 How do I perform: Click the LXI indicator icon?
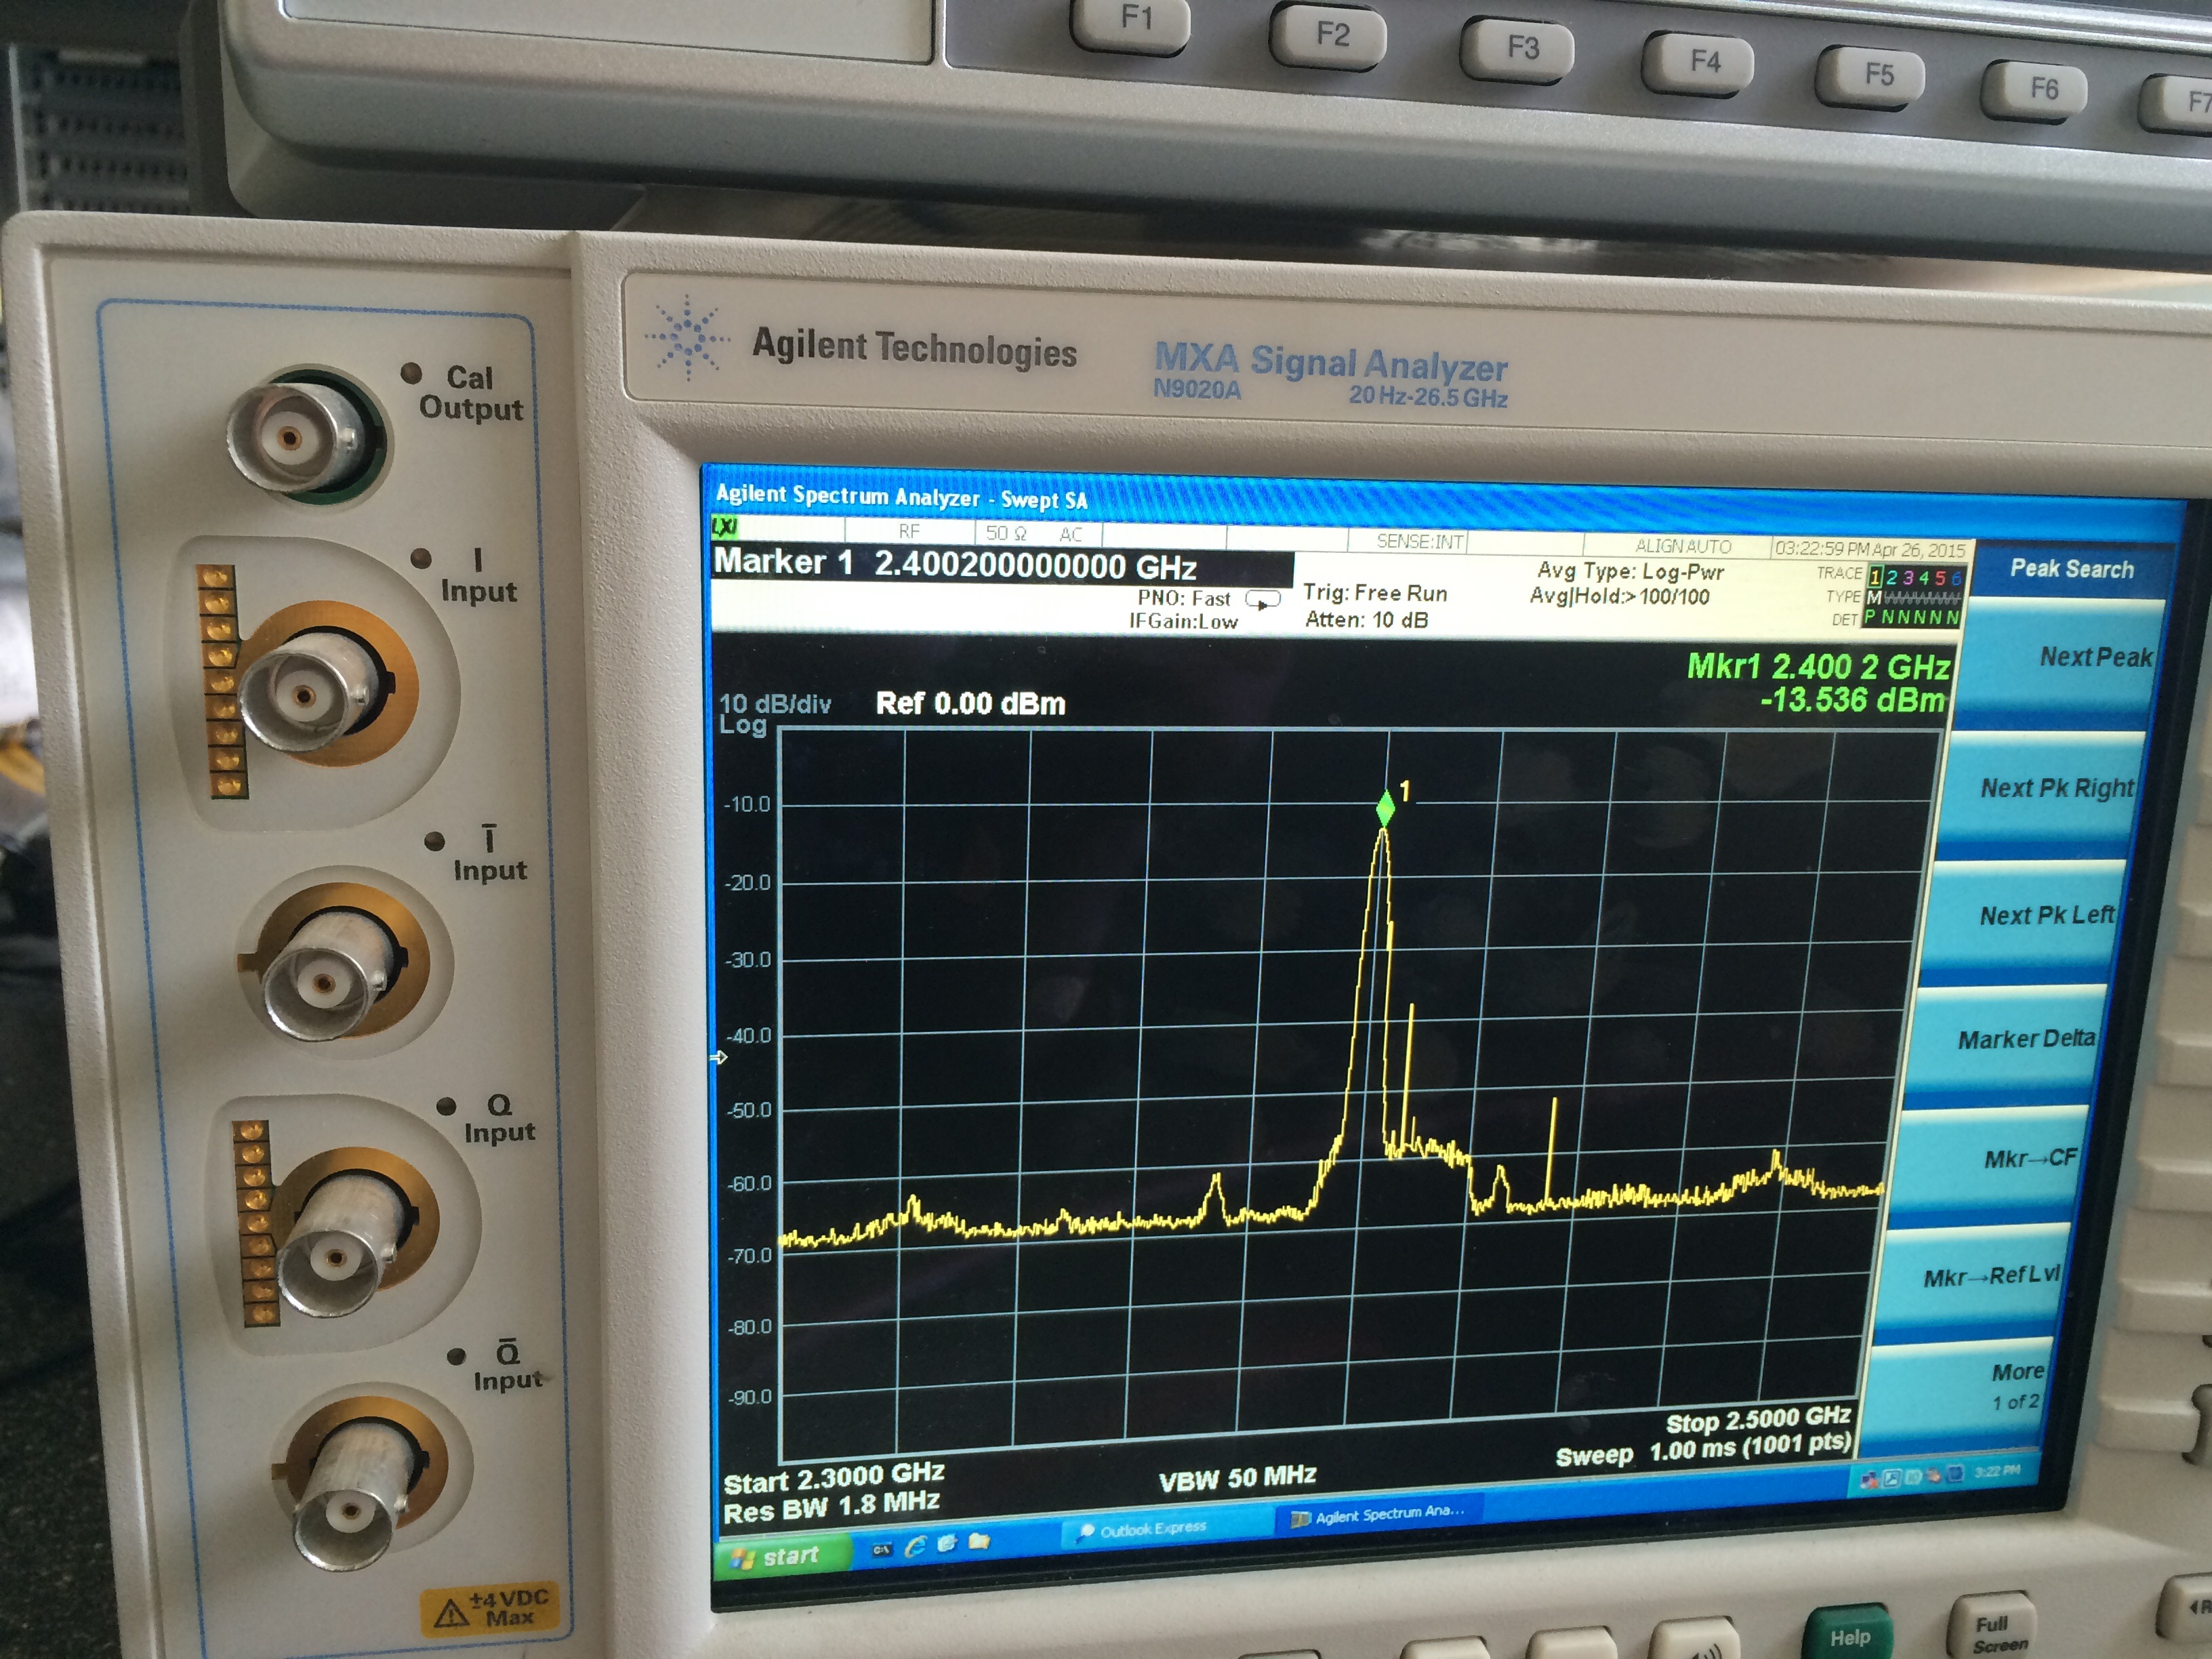(x=724, y=526)
